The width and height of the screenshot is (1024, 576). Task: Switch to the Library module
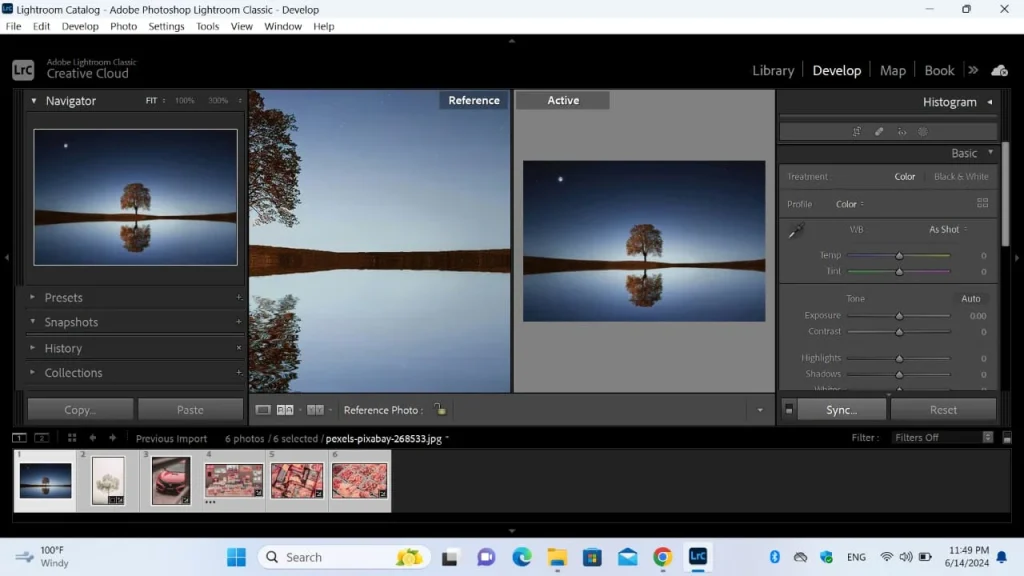[773, 71]
